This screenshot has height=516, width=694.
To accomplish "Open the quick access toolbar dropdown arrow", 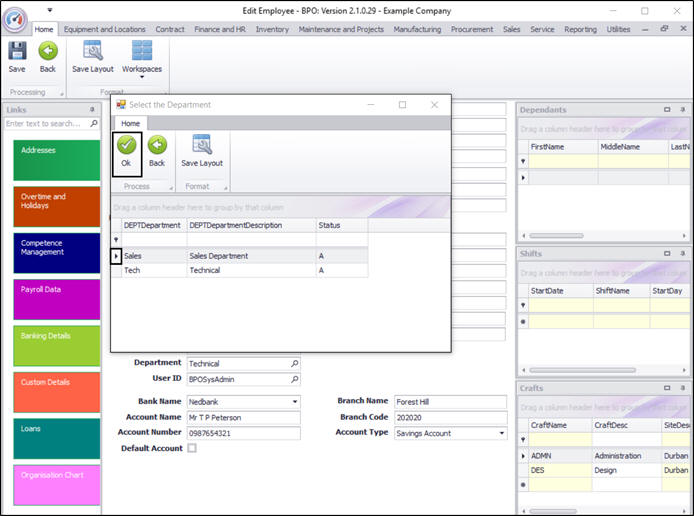I will [50, 10].
